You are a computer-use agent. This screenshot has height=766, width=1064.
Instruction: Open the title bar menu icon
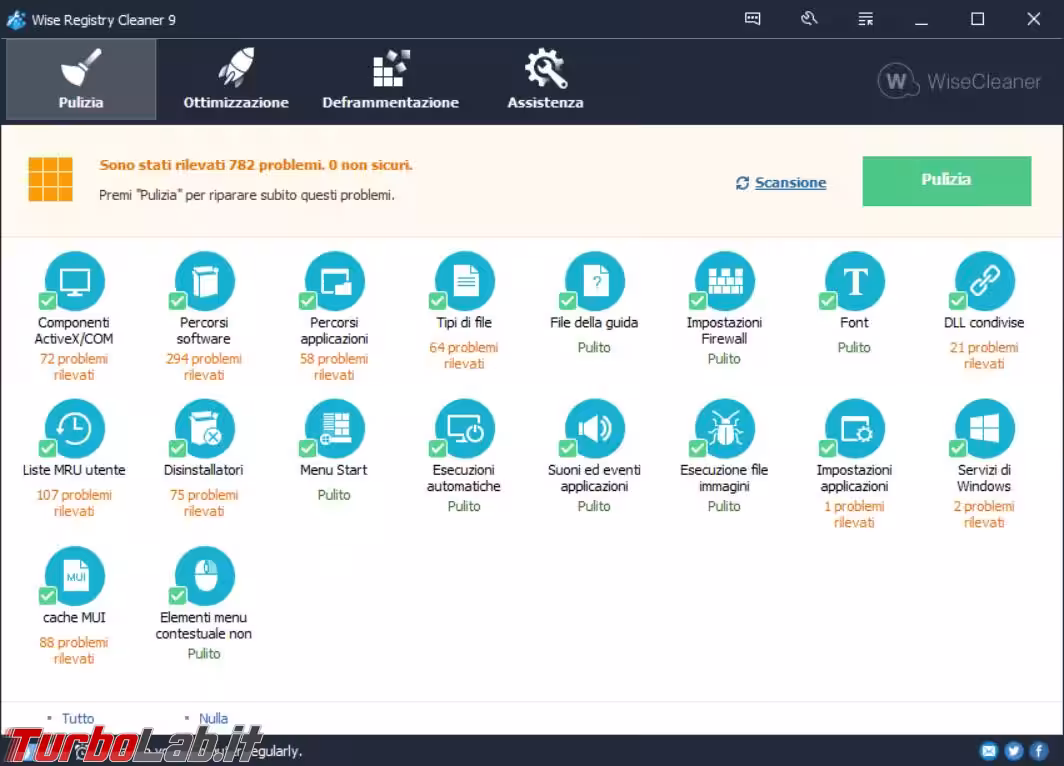[x=865, y=19]
